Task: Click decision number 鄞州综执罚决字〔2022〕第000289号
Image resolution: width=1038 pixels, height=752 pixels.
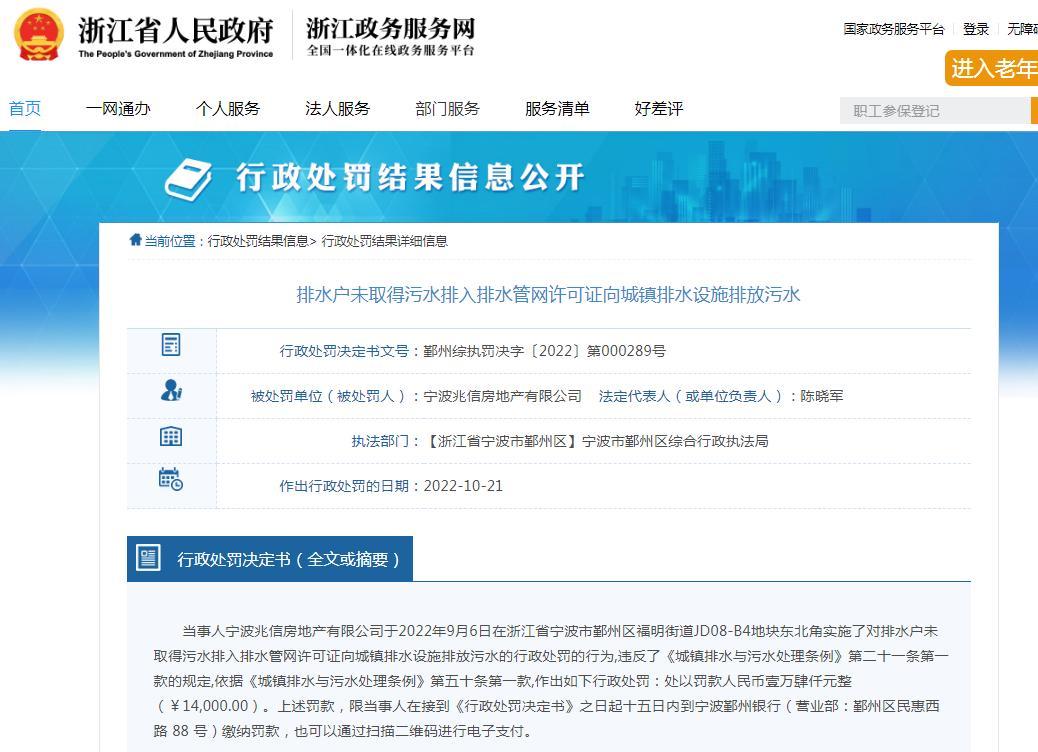Action: [544, 351]
